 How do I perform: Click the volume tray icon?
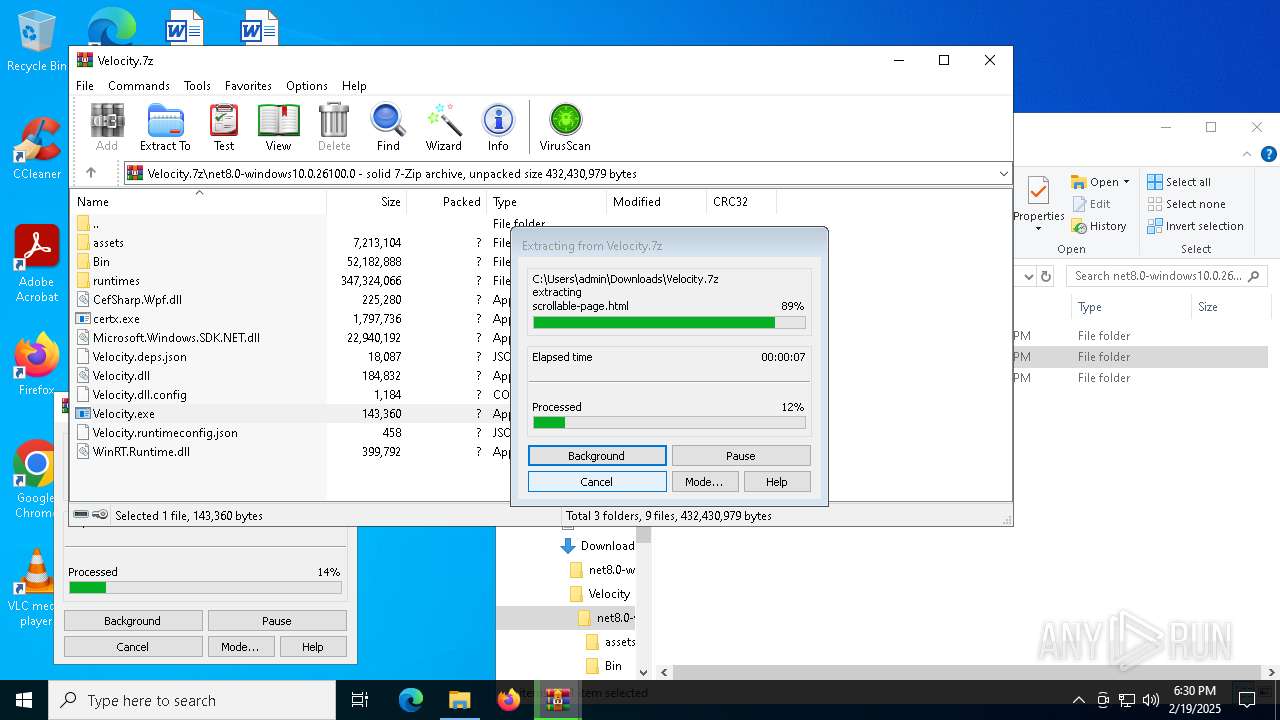pos(1151,700)
